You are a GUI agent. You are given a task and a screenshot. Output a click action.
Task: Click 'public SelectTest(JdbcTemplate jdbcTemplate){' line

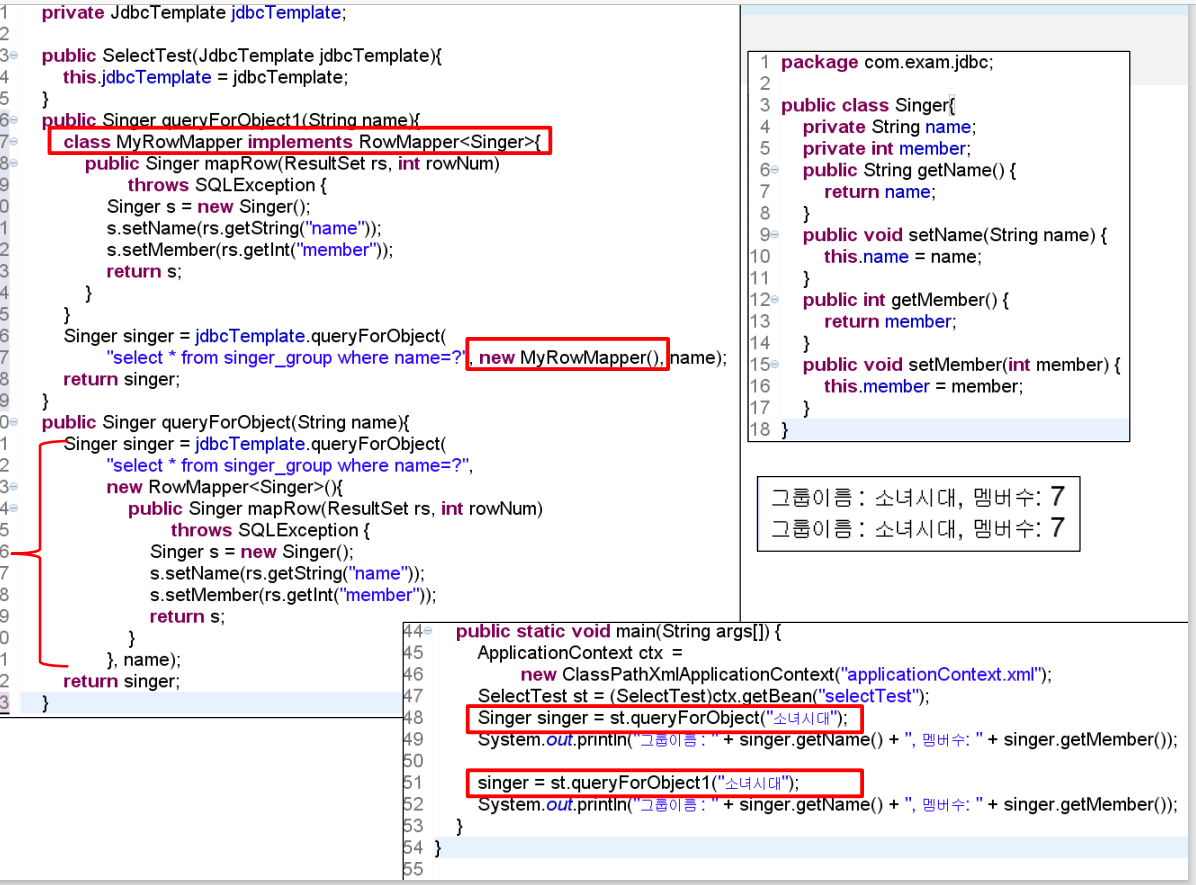[x=242, y=56]
